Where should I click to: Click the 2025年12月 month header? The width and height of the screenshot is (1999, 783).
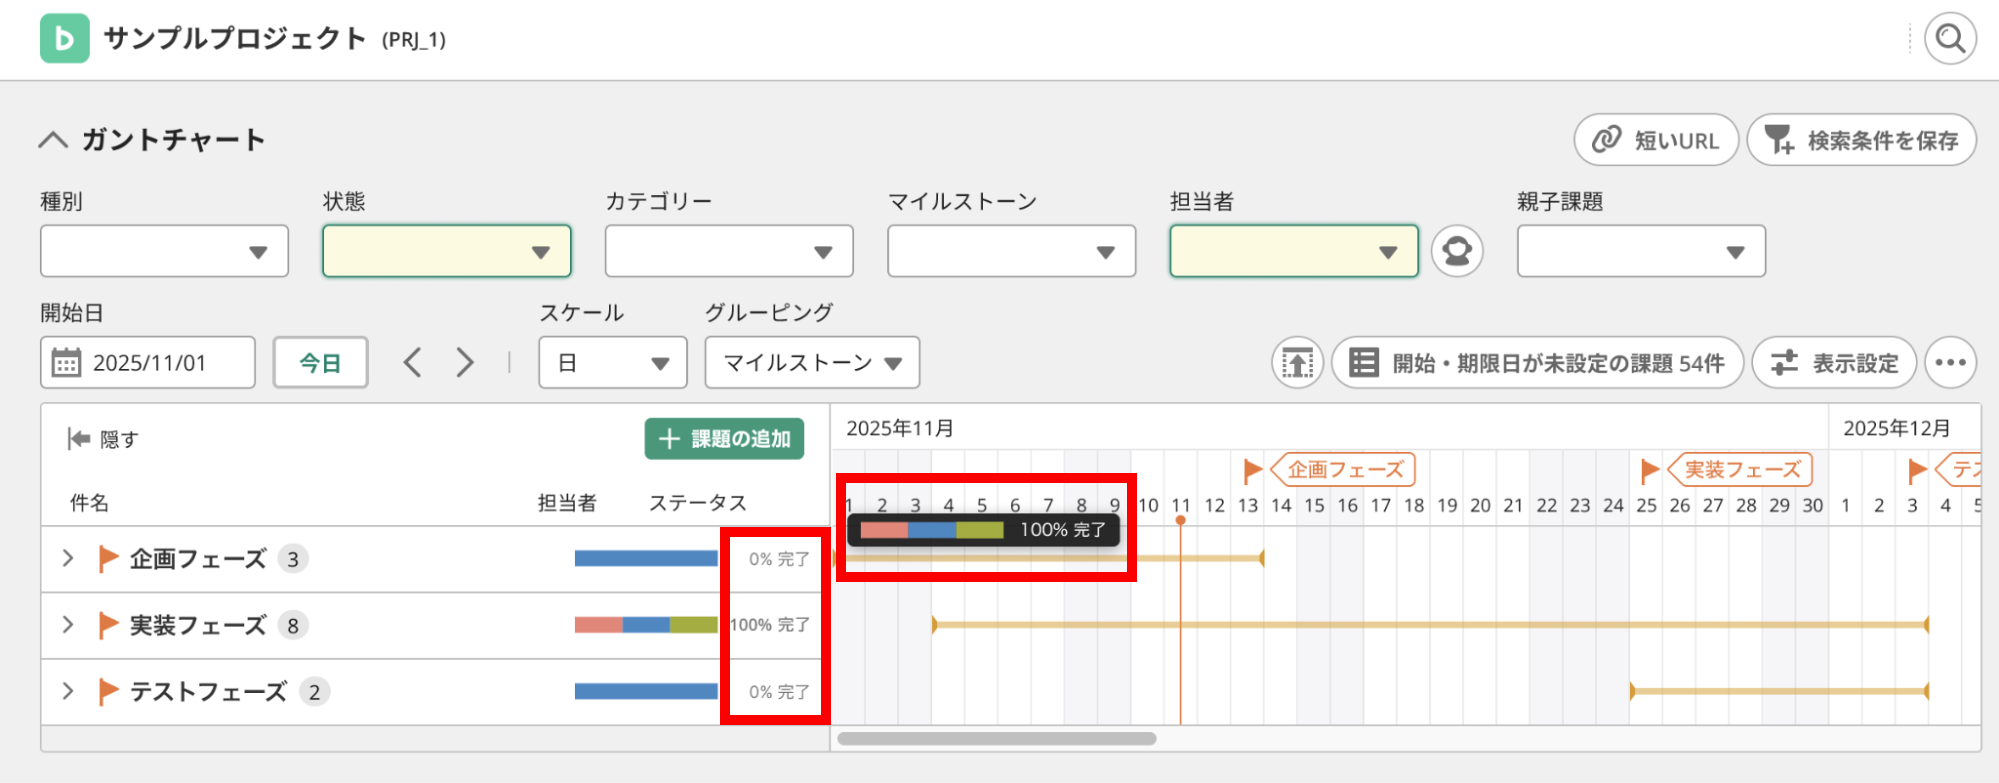(x=1897, y=429)
